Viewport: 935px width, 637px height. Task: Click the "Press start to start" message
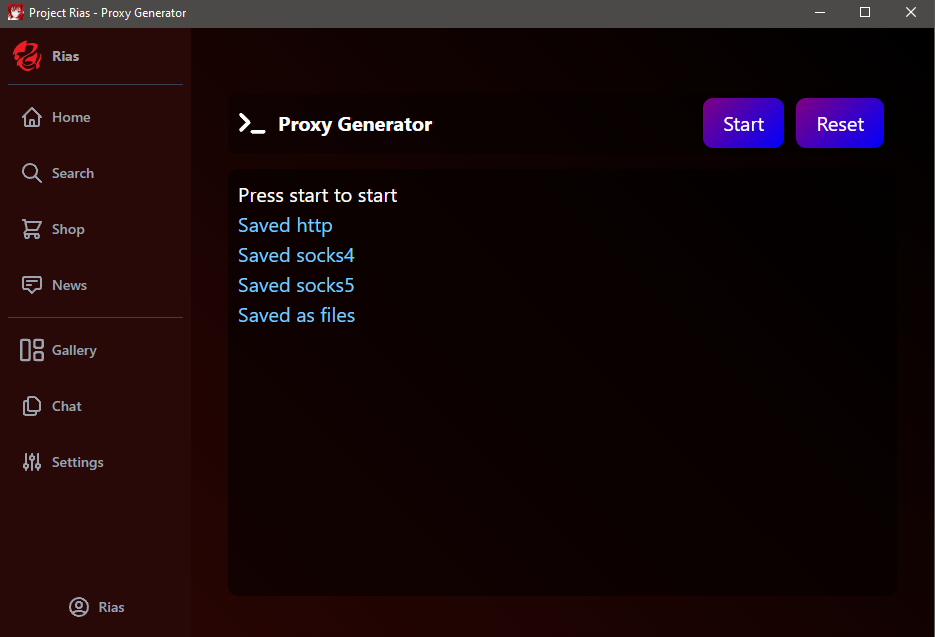317,195
